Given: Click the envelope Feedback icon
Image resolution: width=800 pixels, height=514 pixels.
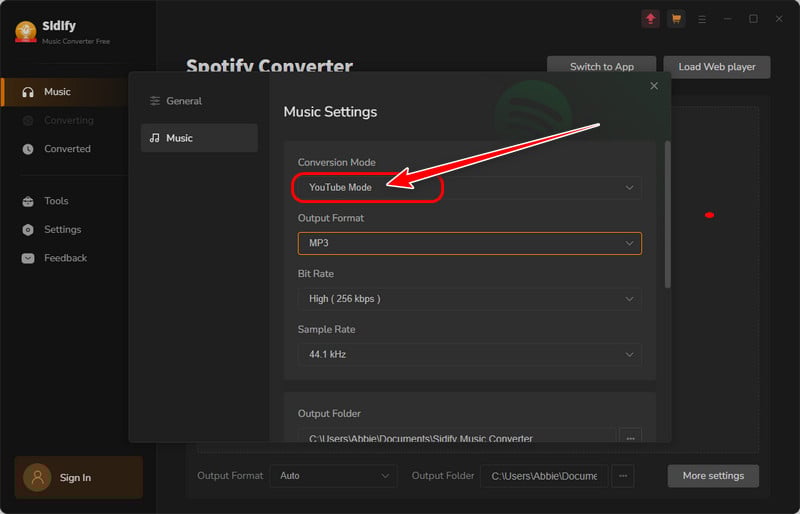Looking at the screenshot, I should [28, 258].
